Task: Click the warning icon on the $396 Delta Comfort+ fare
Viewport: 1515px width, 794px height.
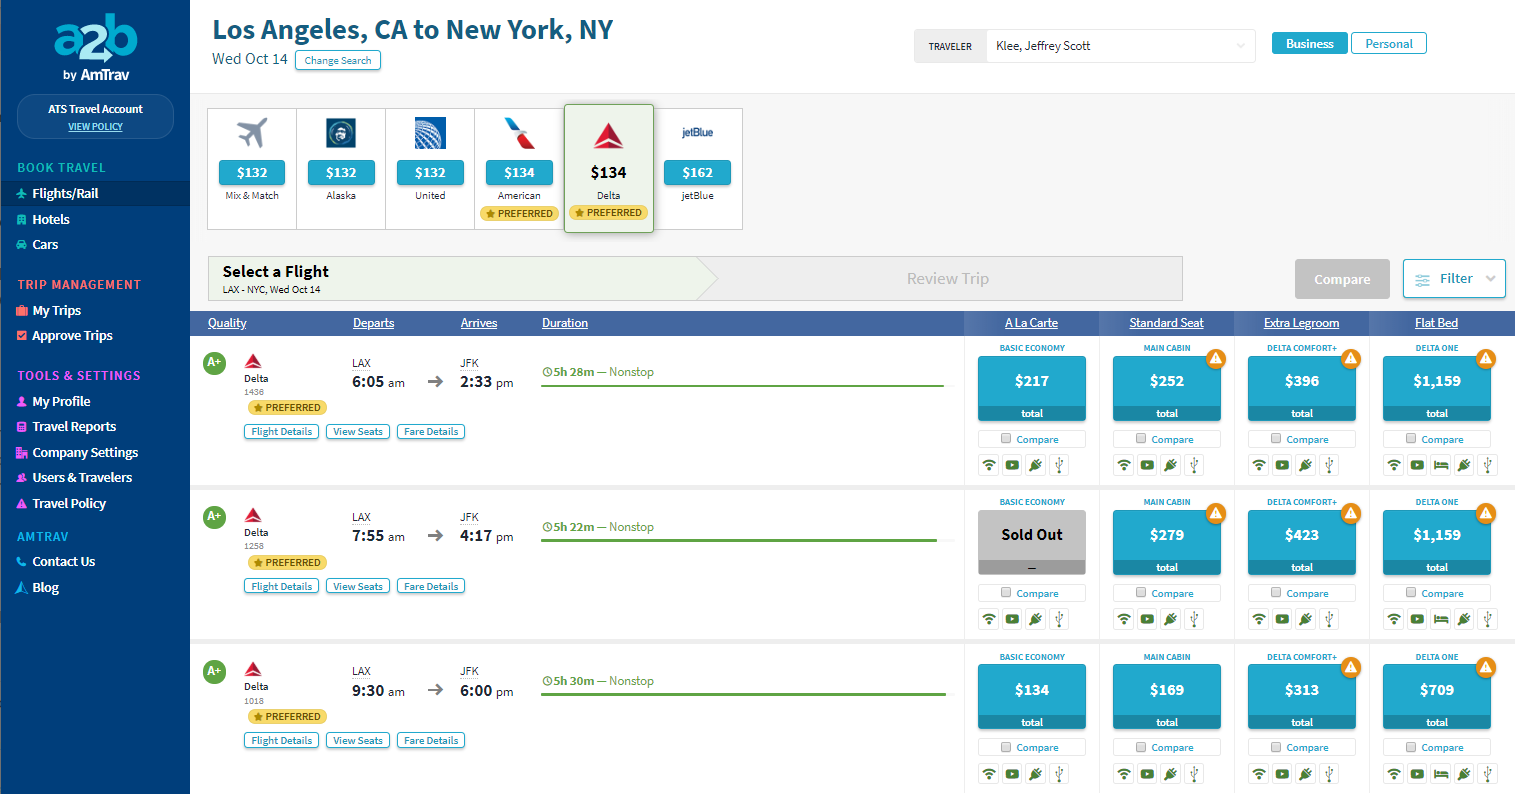Action: click(1350, 359)
